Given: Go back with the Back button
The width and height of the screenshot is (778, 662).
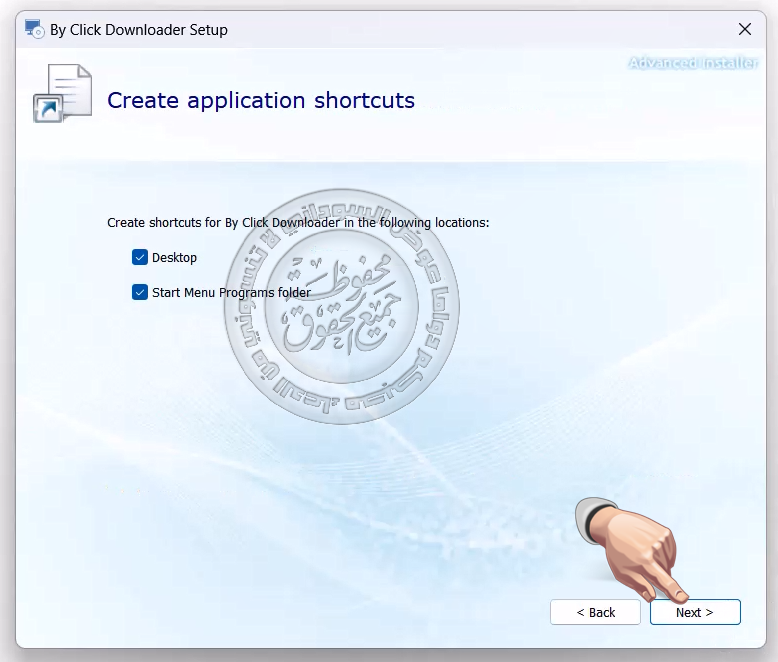Looking at the screenshot, I should pyautogui.click(x=595, y=612).
